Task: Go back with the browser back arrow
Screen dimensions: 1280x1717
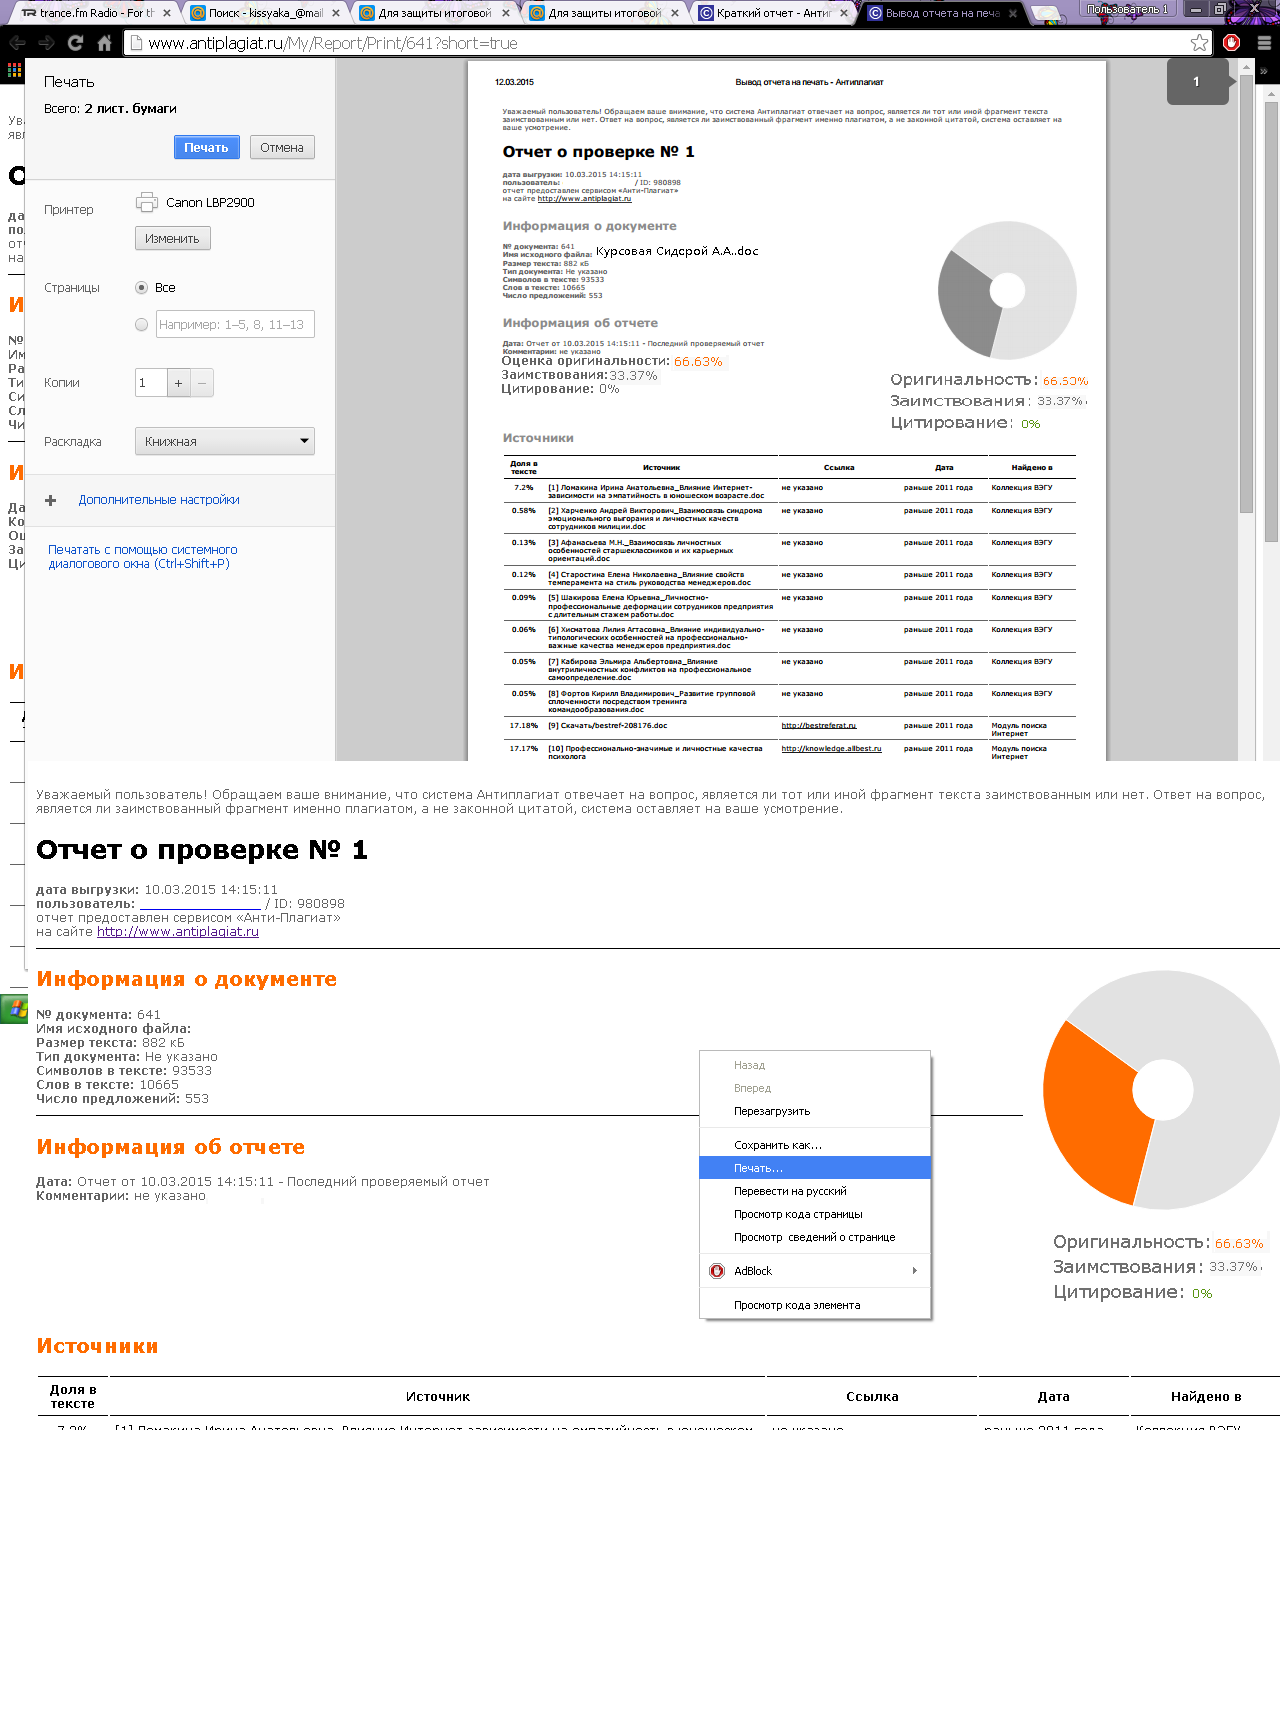Action: [x=17, y=43]
